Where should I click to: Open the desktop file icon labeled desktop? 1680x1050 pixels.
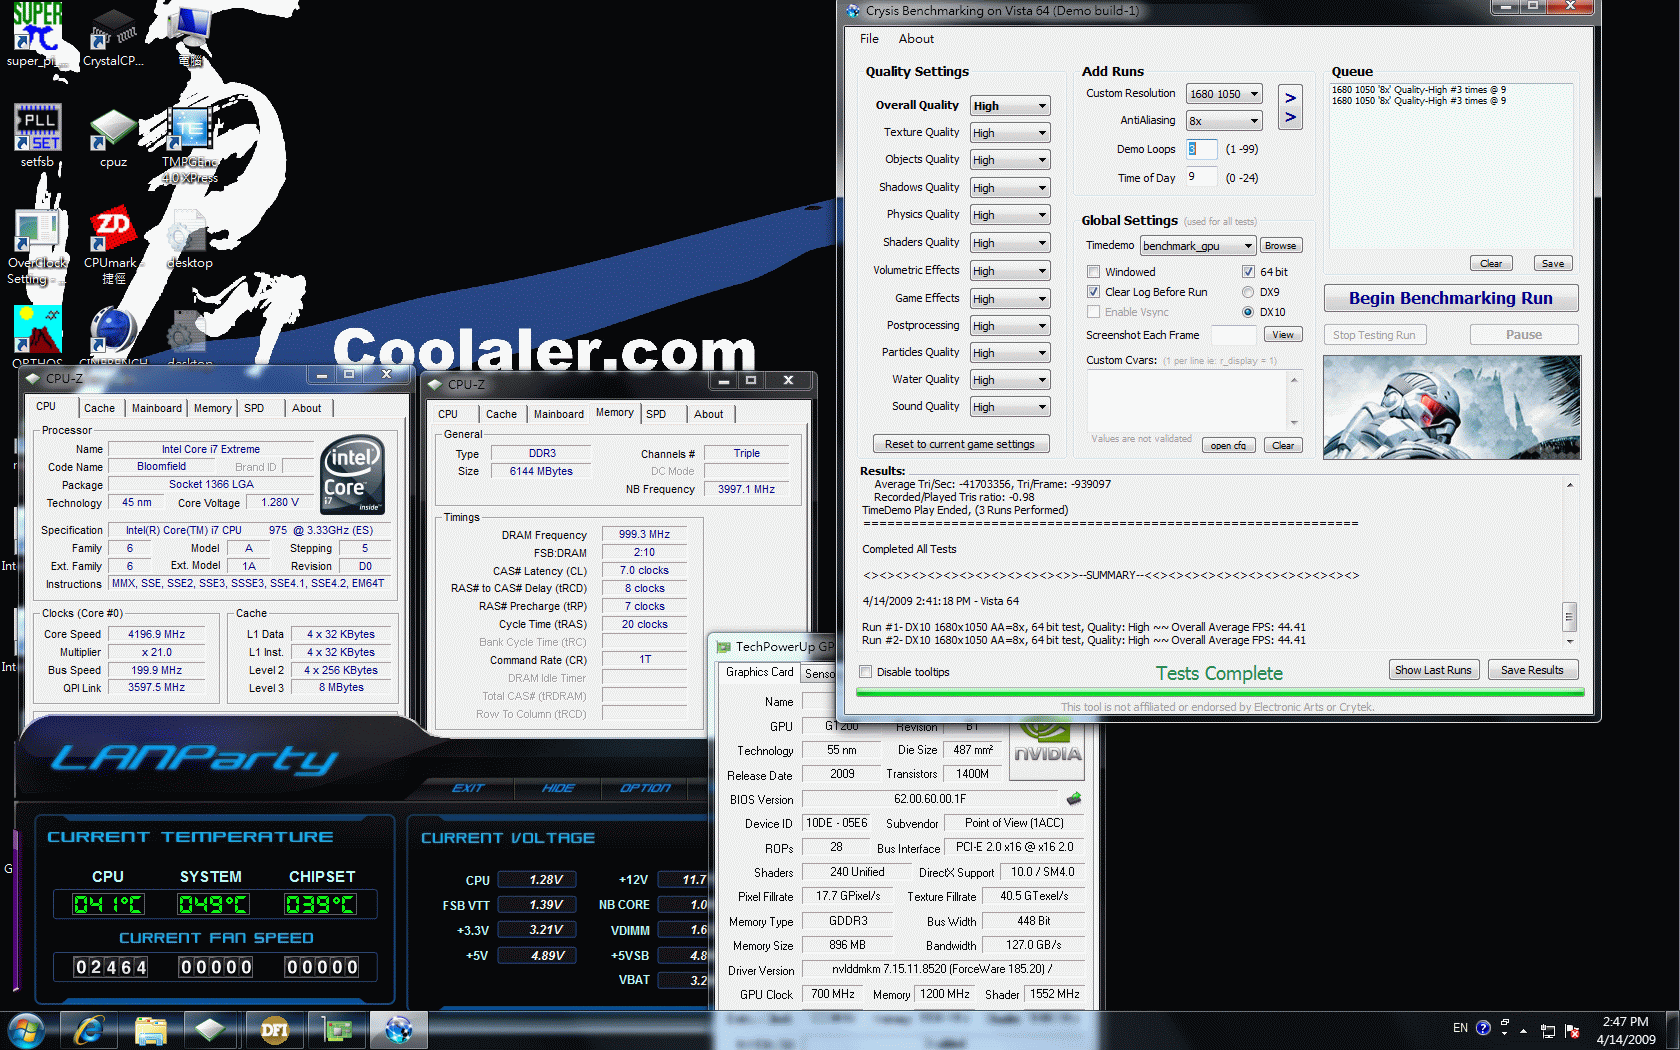(x=189, y=240)
